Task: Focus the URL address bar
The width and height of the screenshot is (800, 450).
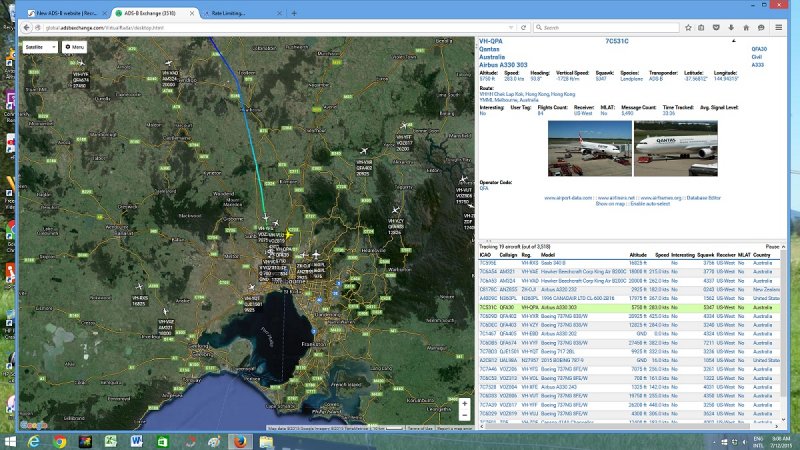Action: 276,28
